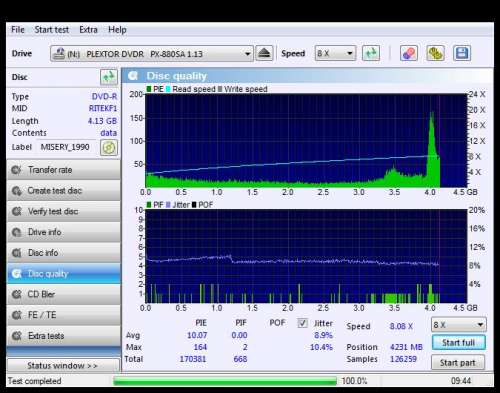Click the Start full button

(458, 342)
